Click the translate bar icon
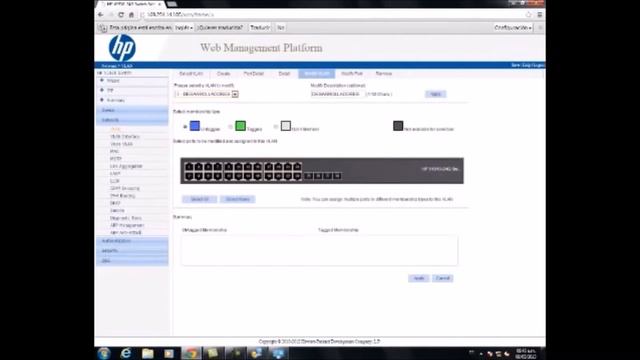This screenshot has height=360, width=640. pyautogui.click(x=102, y=28)
